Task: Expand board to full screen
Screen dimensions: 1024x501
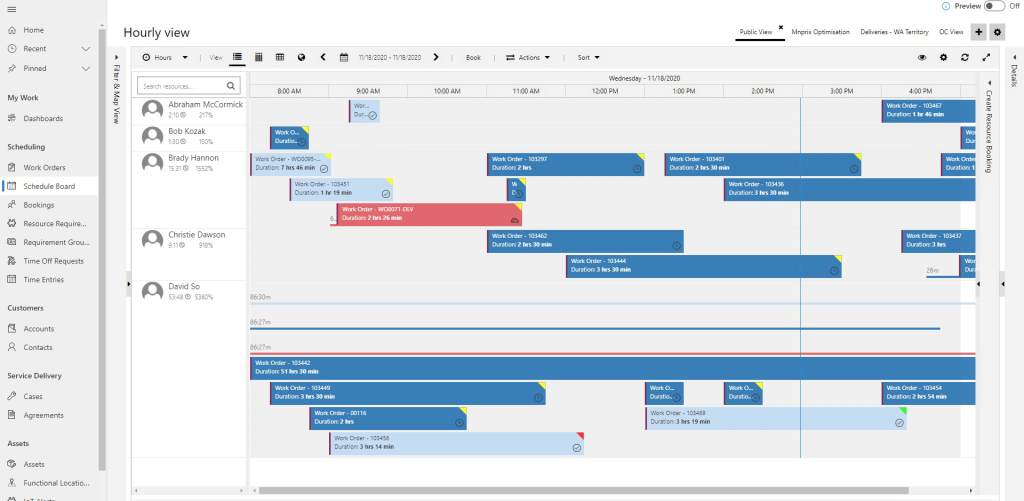Action: (x=986, y=57)
